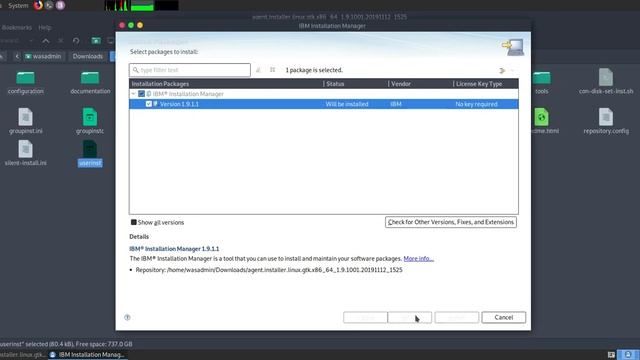Click the stop icon in file manager toolbar

[x=61, y=41]
